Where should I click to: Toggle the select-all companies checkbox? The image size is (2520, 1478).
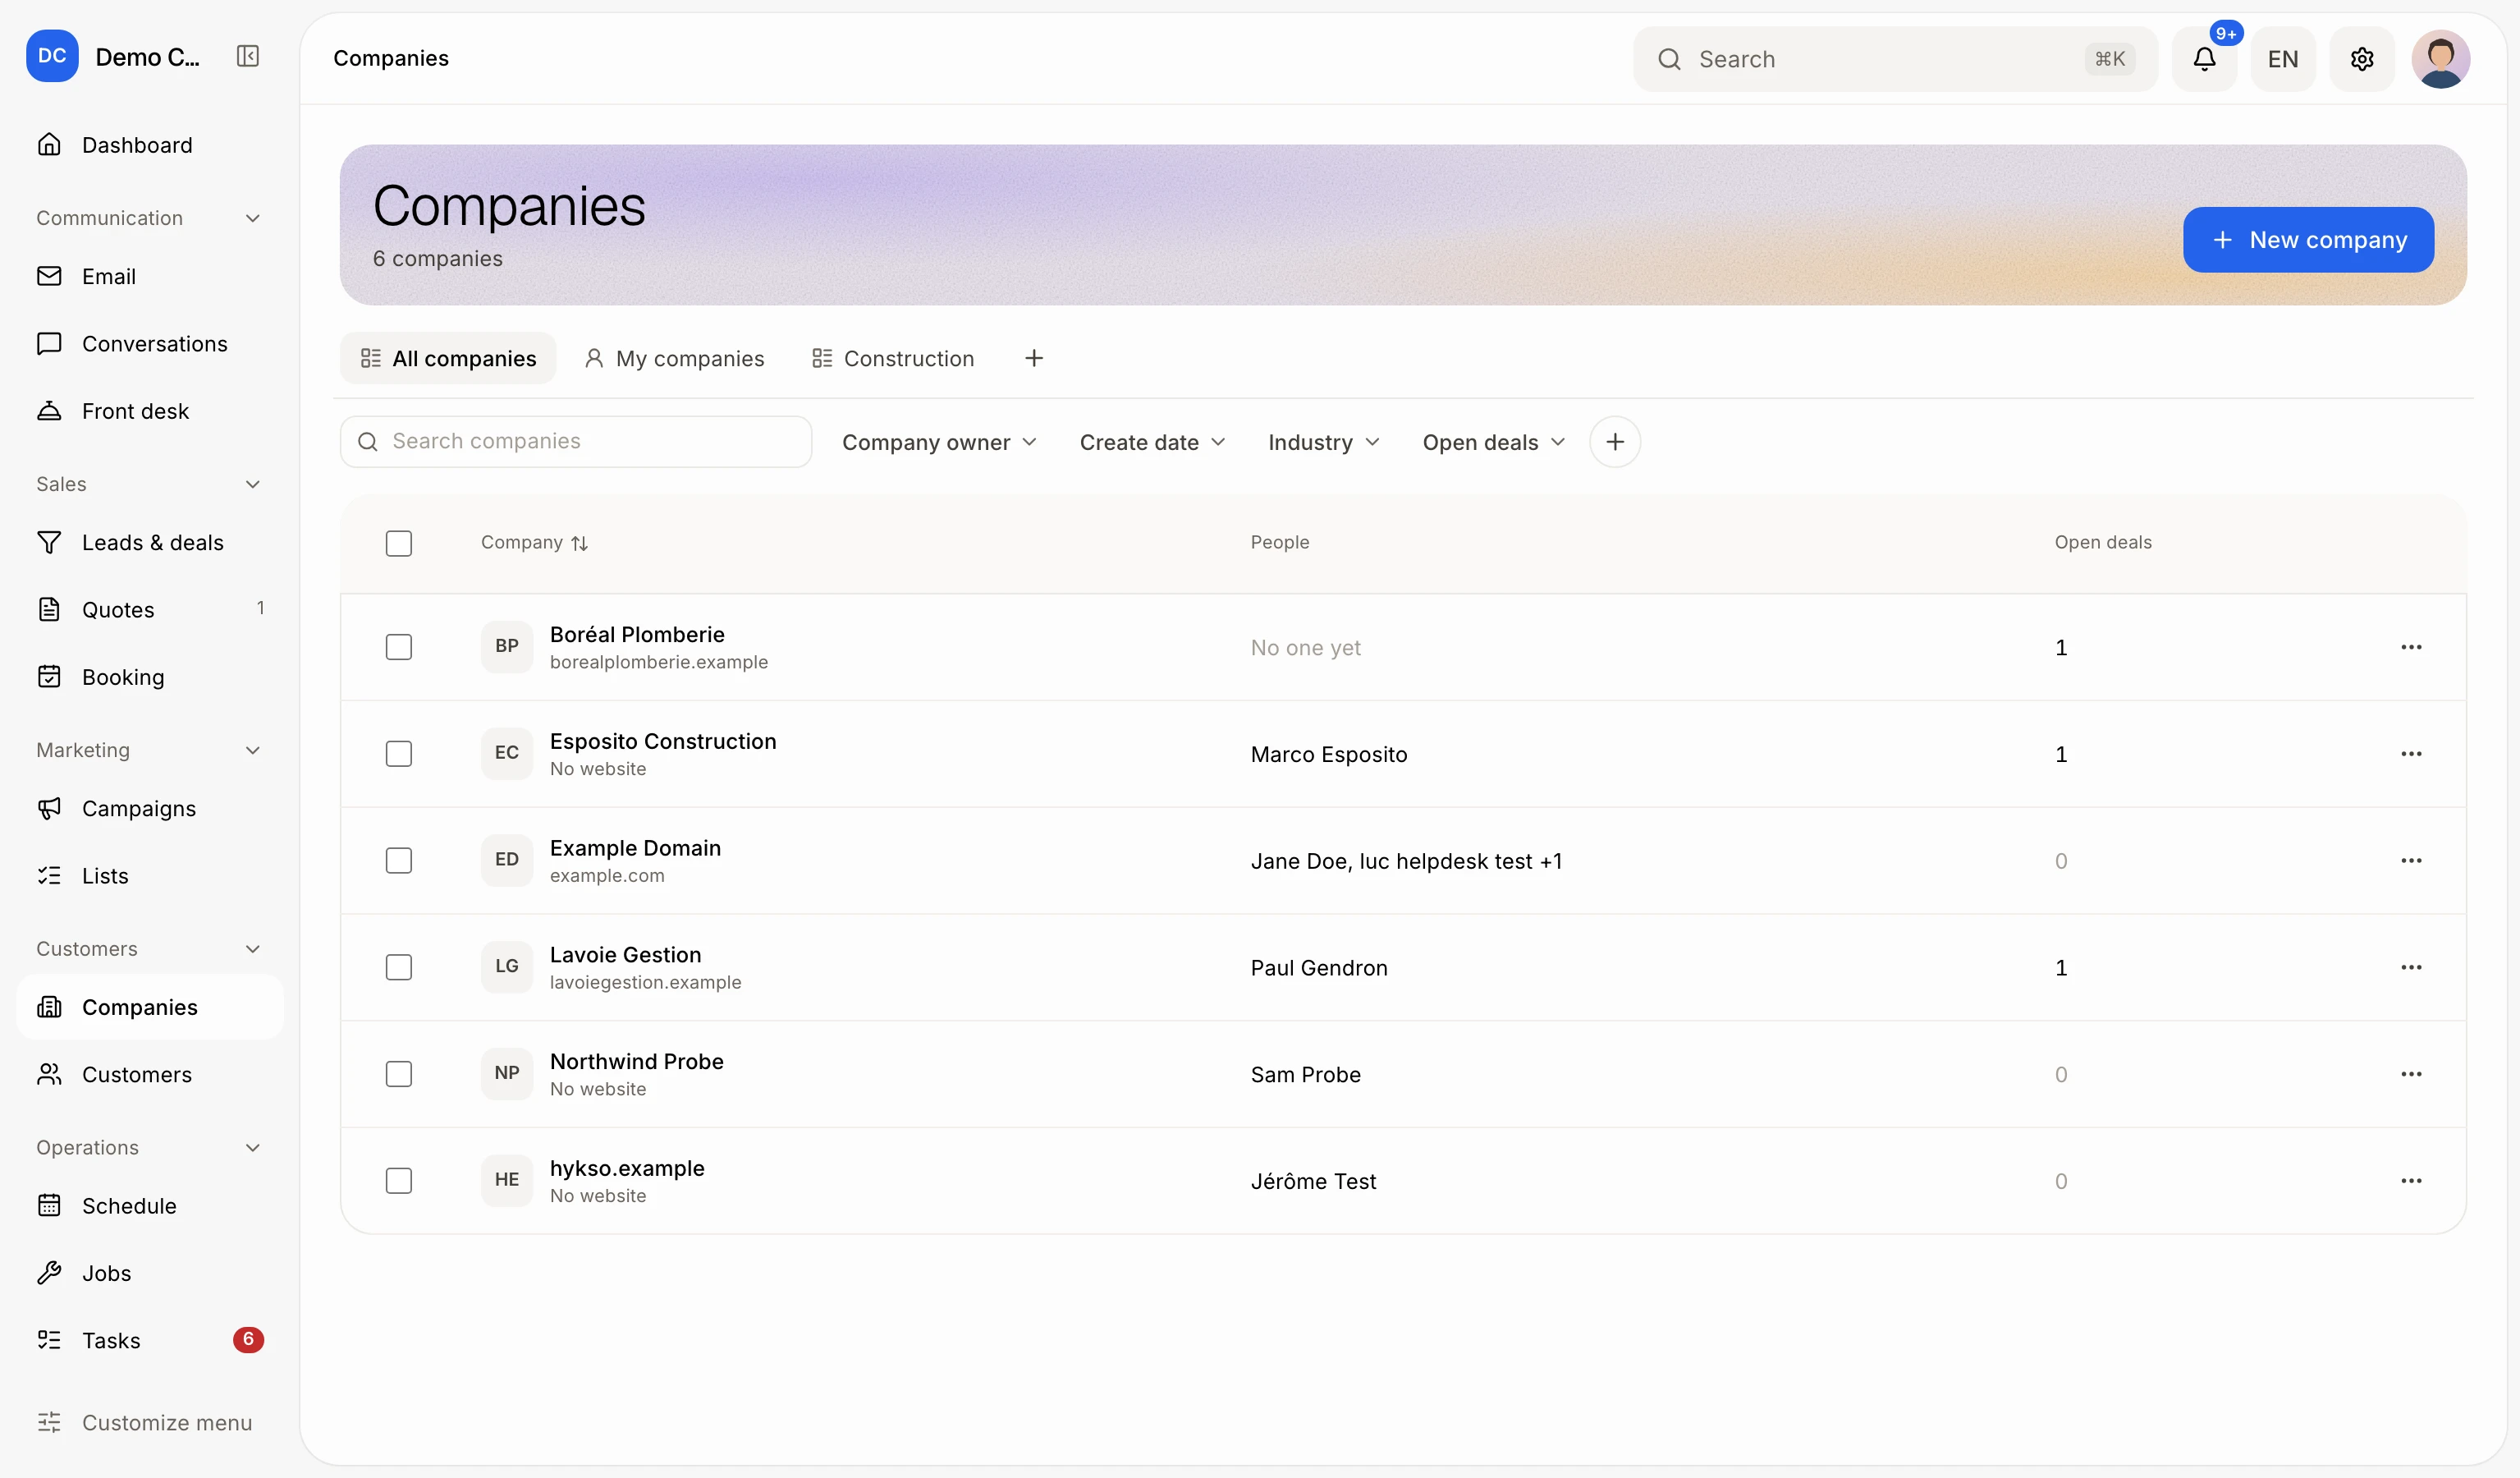[x=399, y=543]
